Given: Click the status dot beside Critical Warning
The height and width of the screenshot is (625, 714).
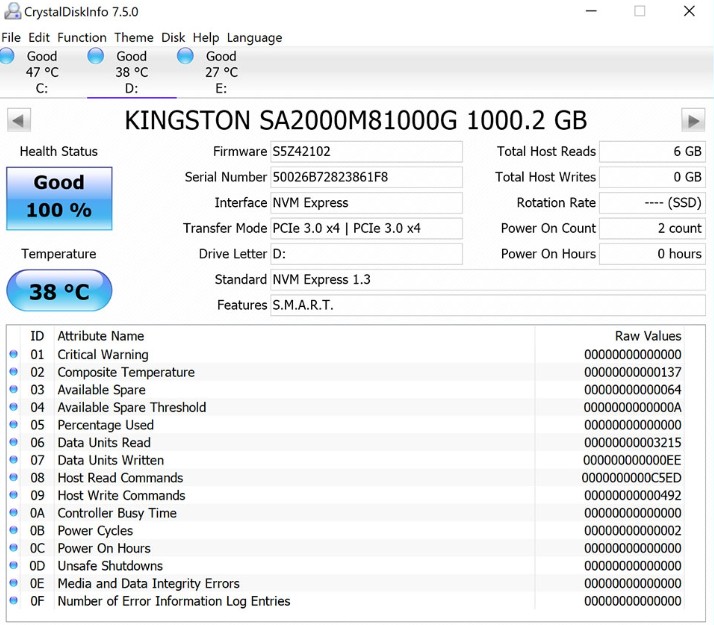Looking at the screenshot, I should 14,354.
